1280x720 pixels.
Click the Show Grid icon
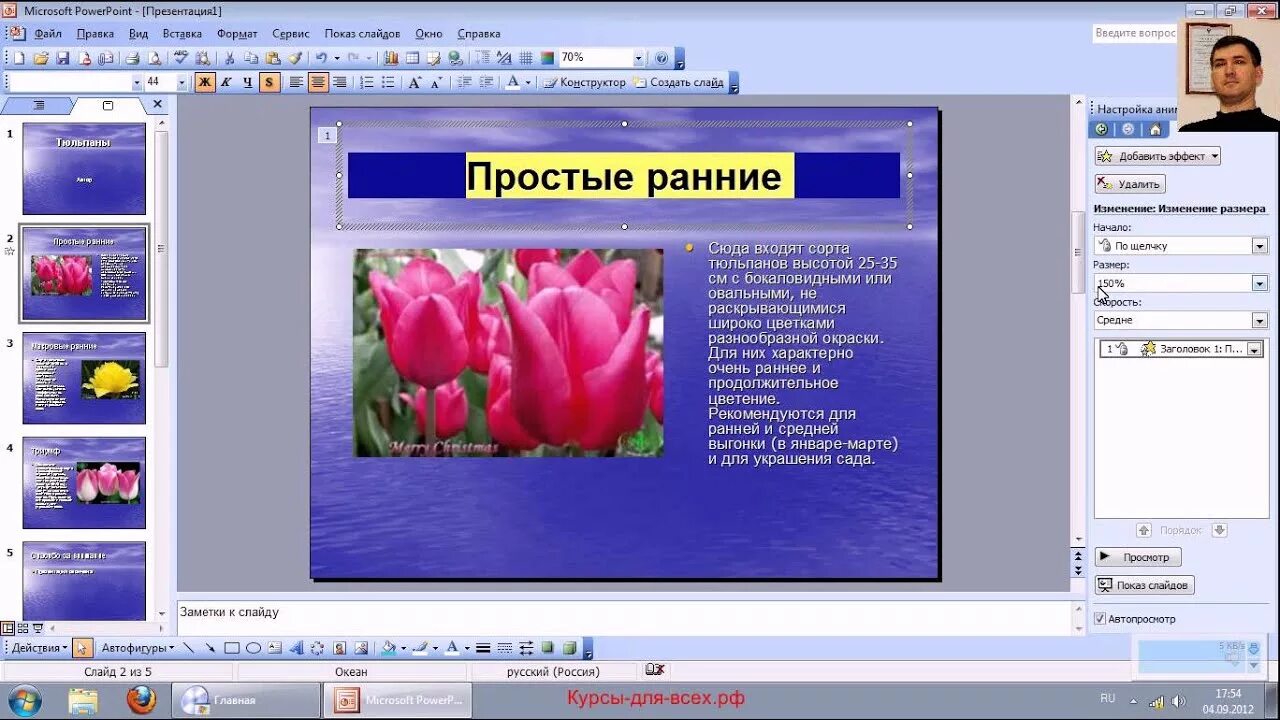526,58
